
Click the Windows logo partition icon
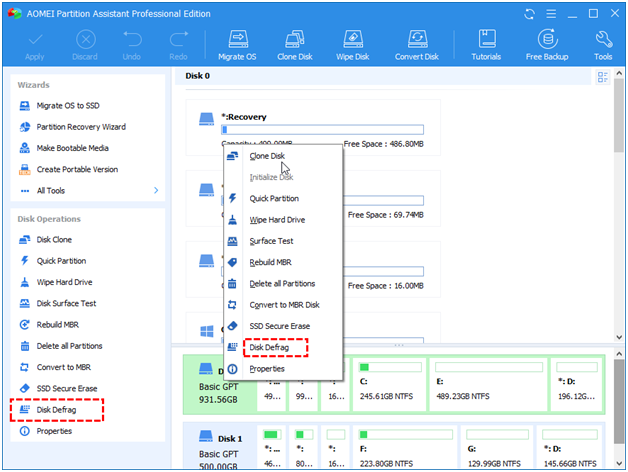pos(207,331)
